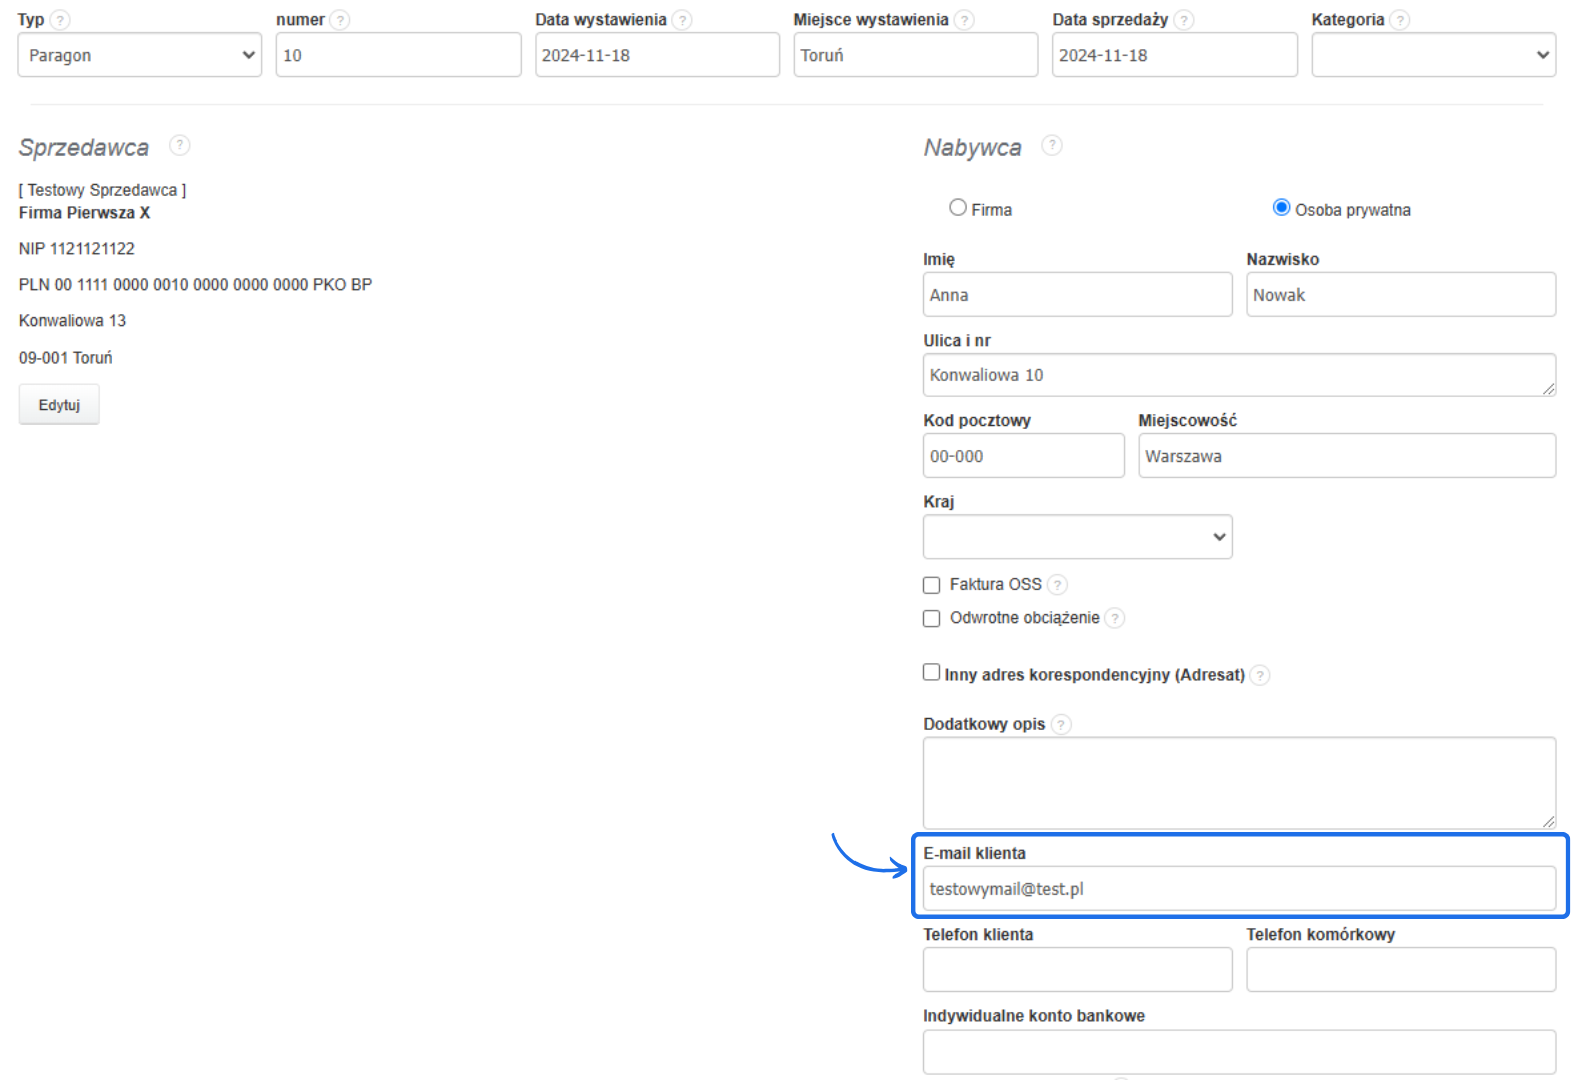Open the Typ dropdown showing Paragon
Viewport: 1585px width, 1080px height.
(139, 55)
